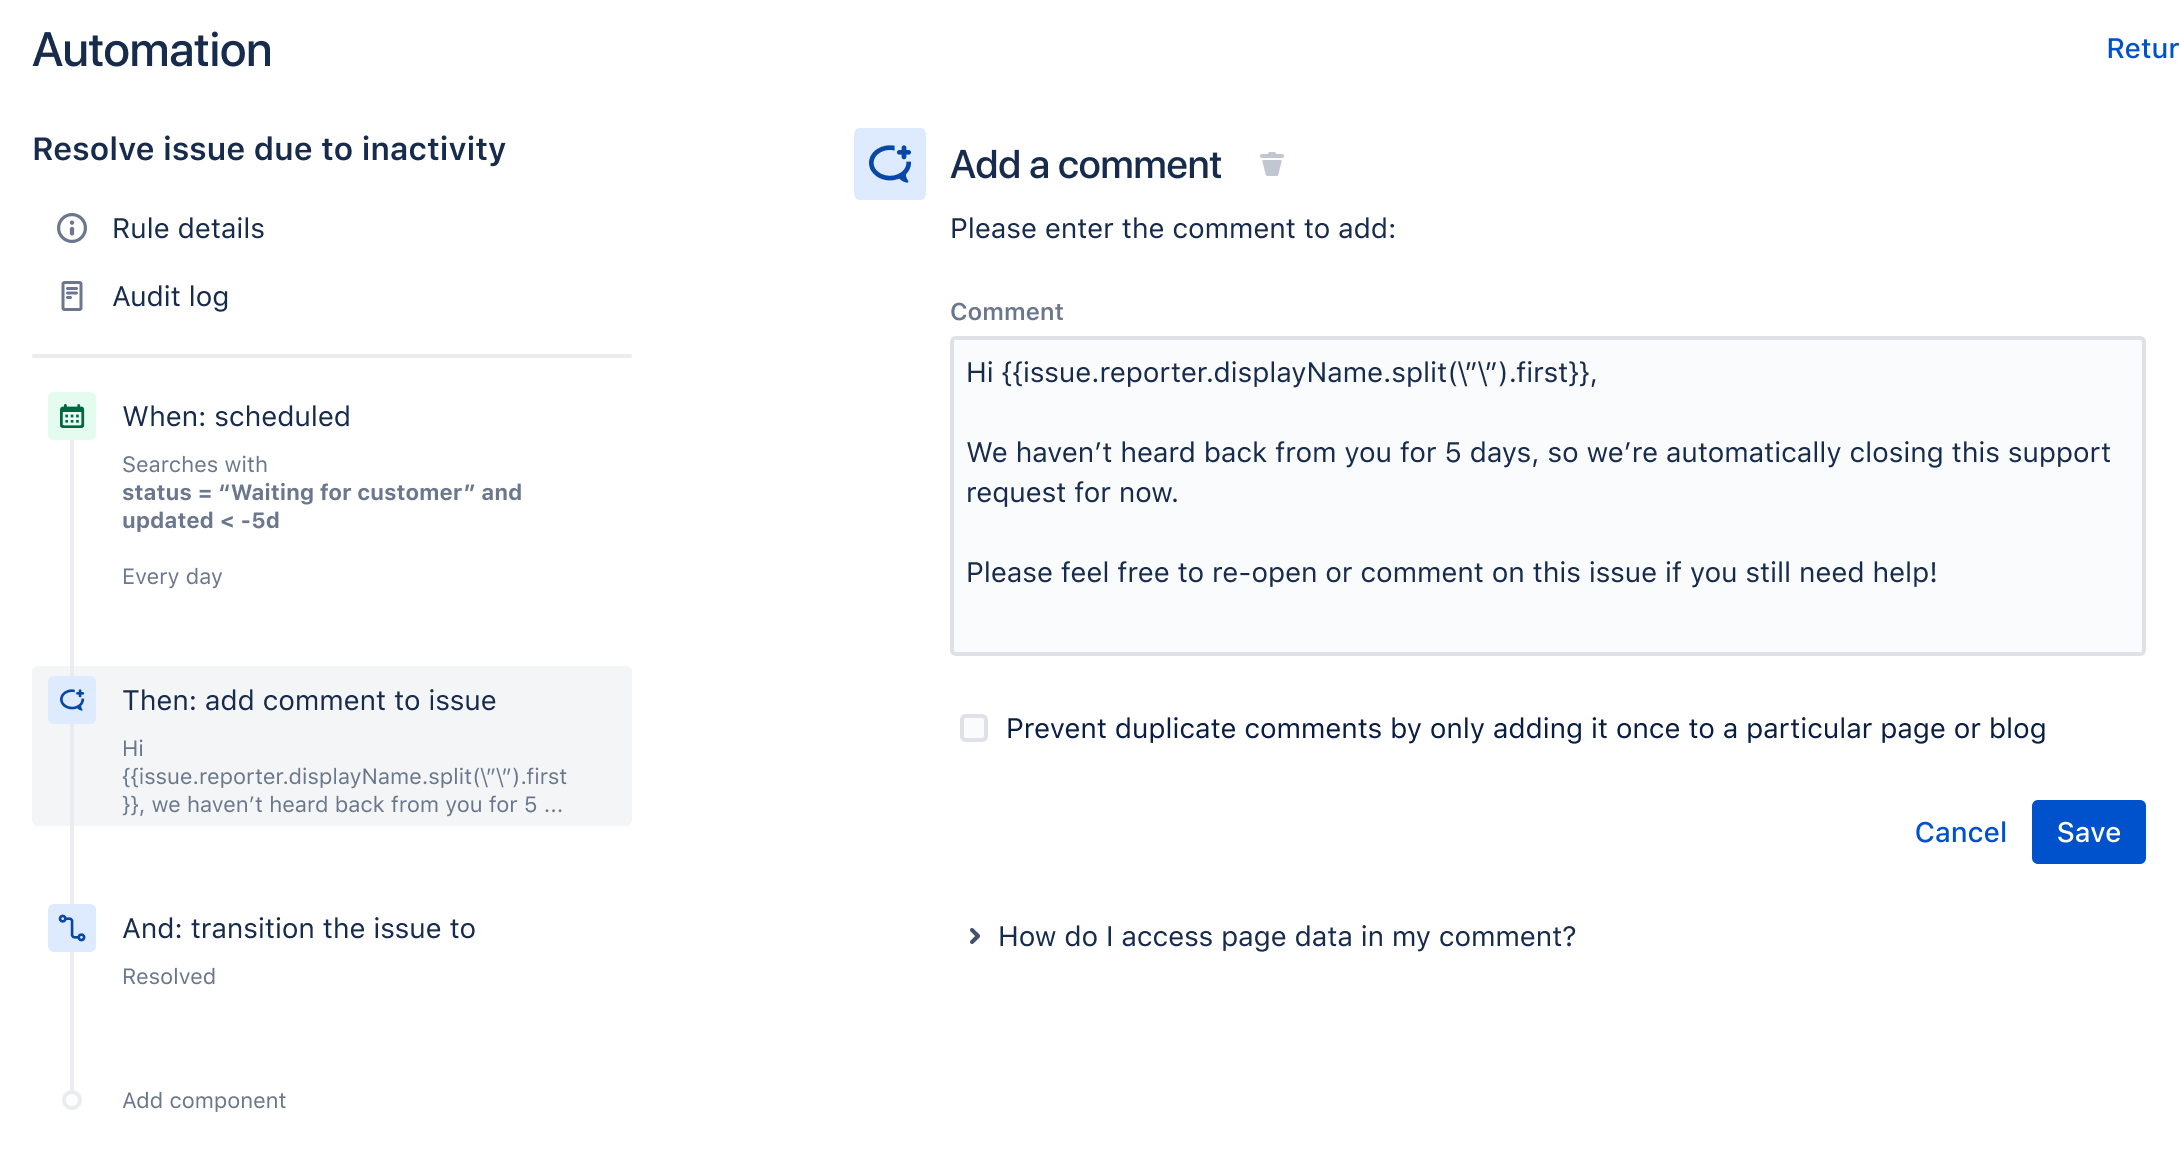Click the Add component circle marker
2180x1166 pixels.
72,1100
